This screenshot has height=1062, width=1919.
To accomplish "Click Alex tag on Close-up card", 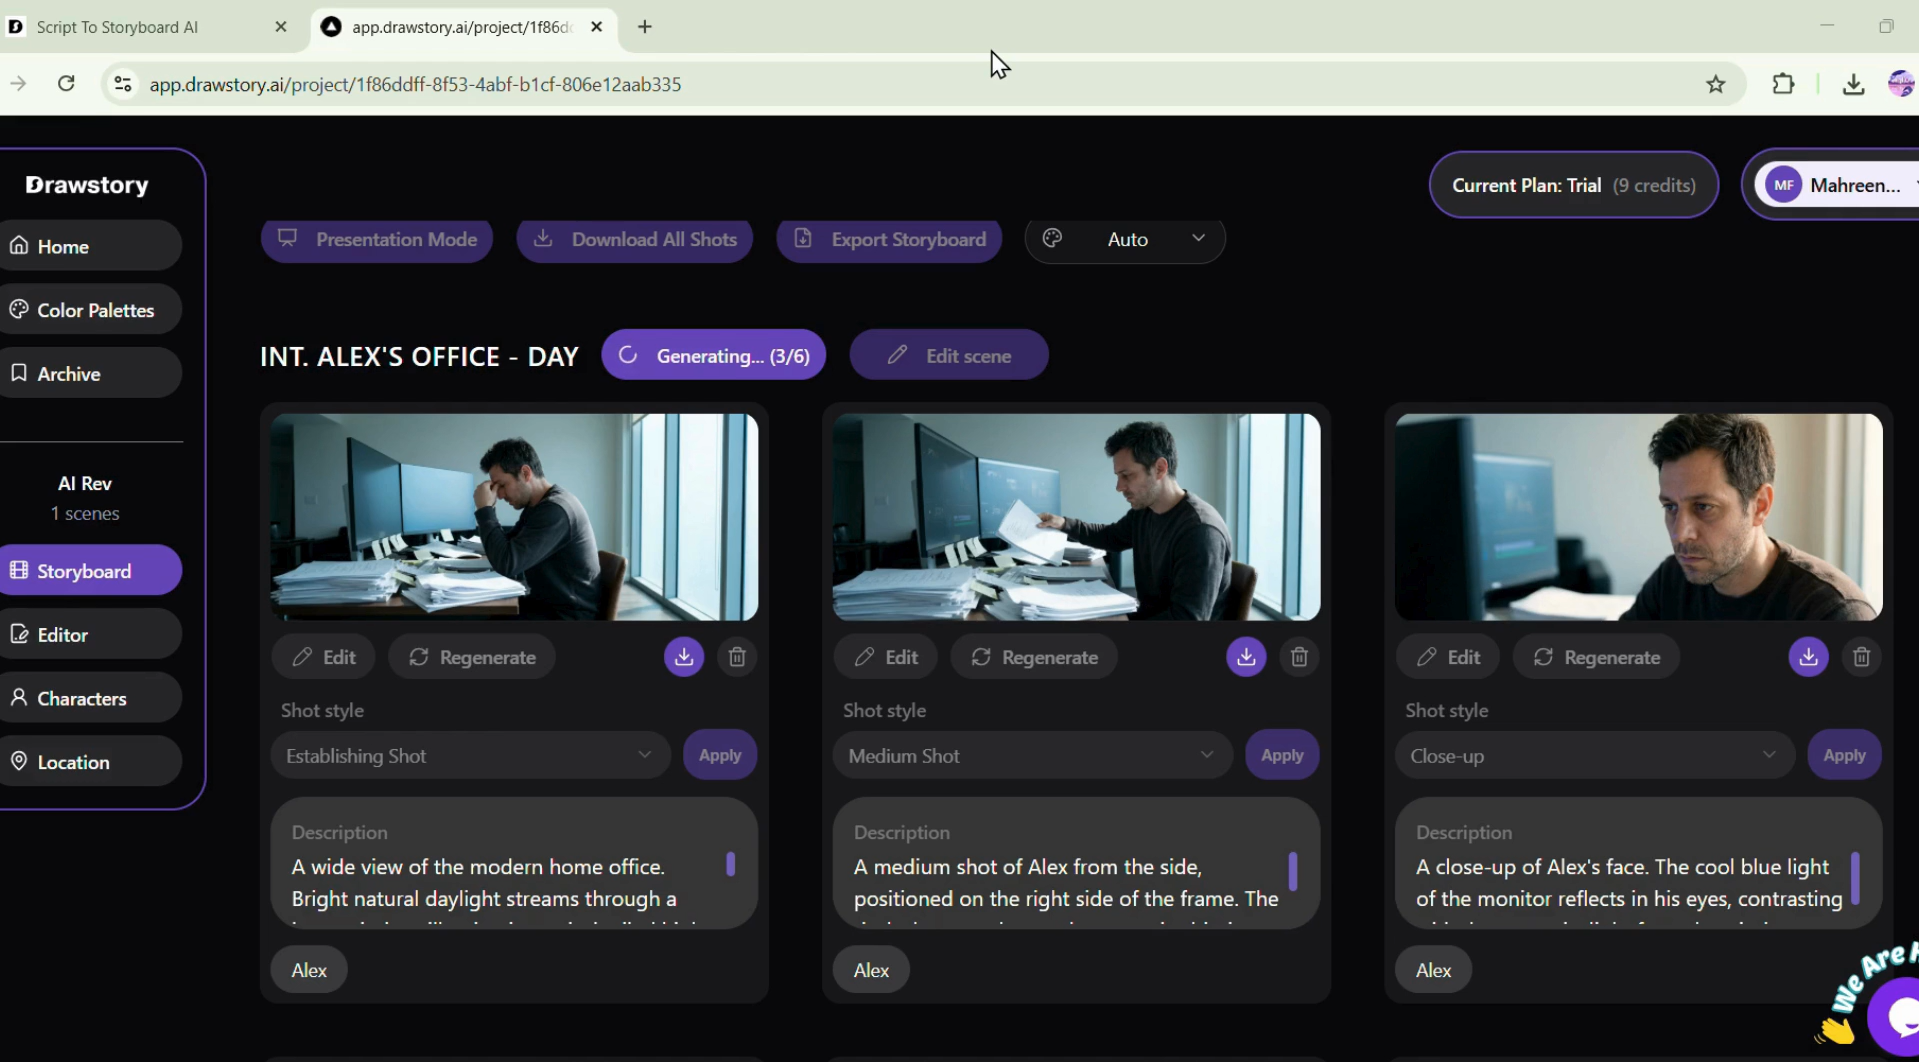I will tap(1433, 970).
